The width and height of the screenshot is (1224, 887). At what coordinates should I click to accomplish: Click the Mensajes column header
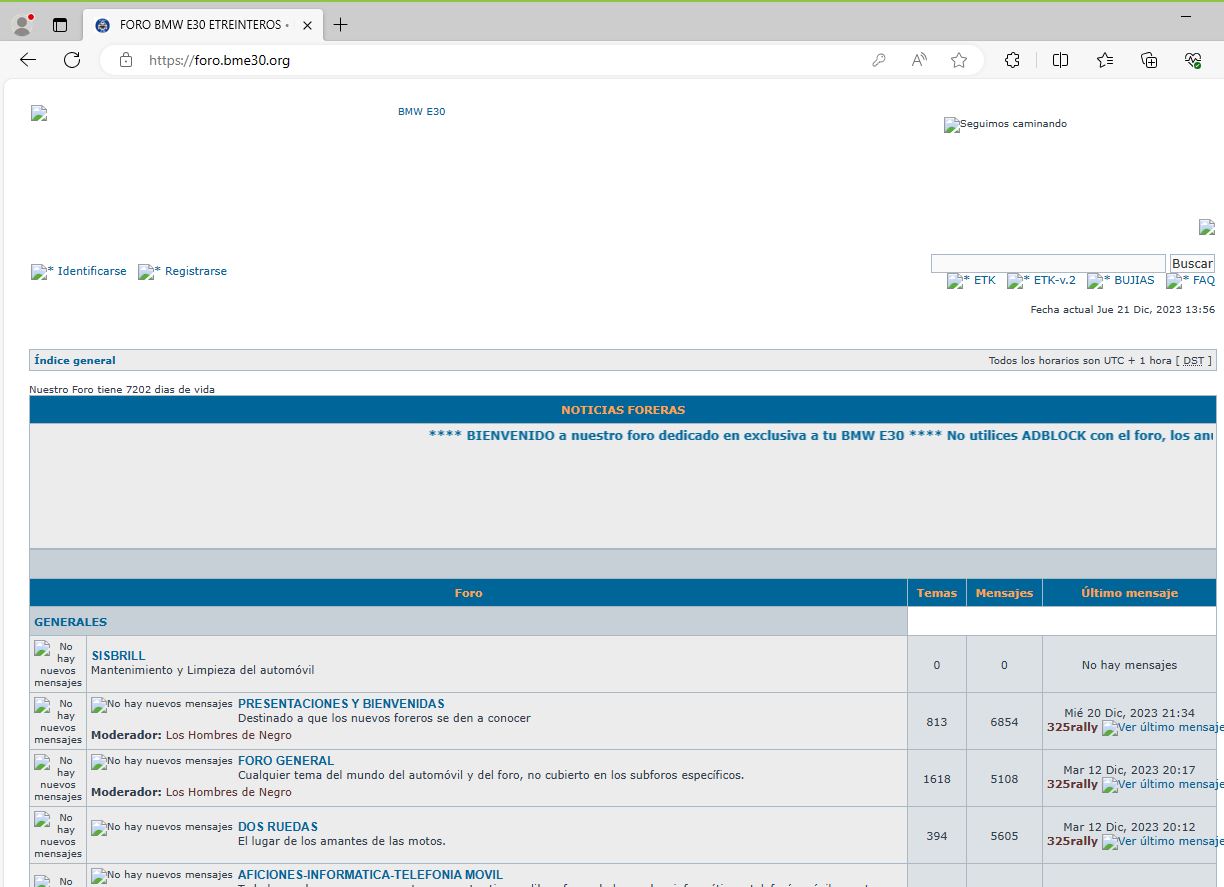coord(1004,593)
